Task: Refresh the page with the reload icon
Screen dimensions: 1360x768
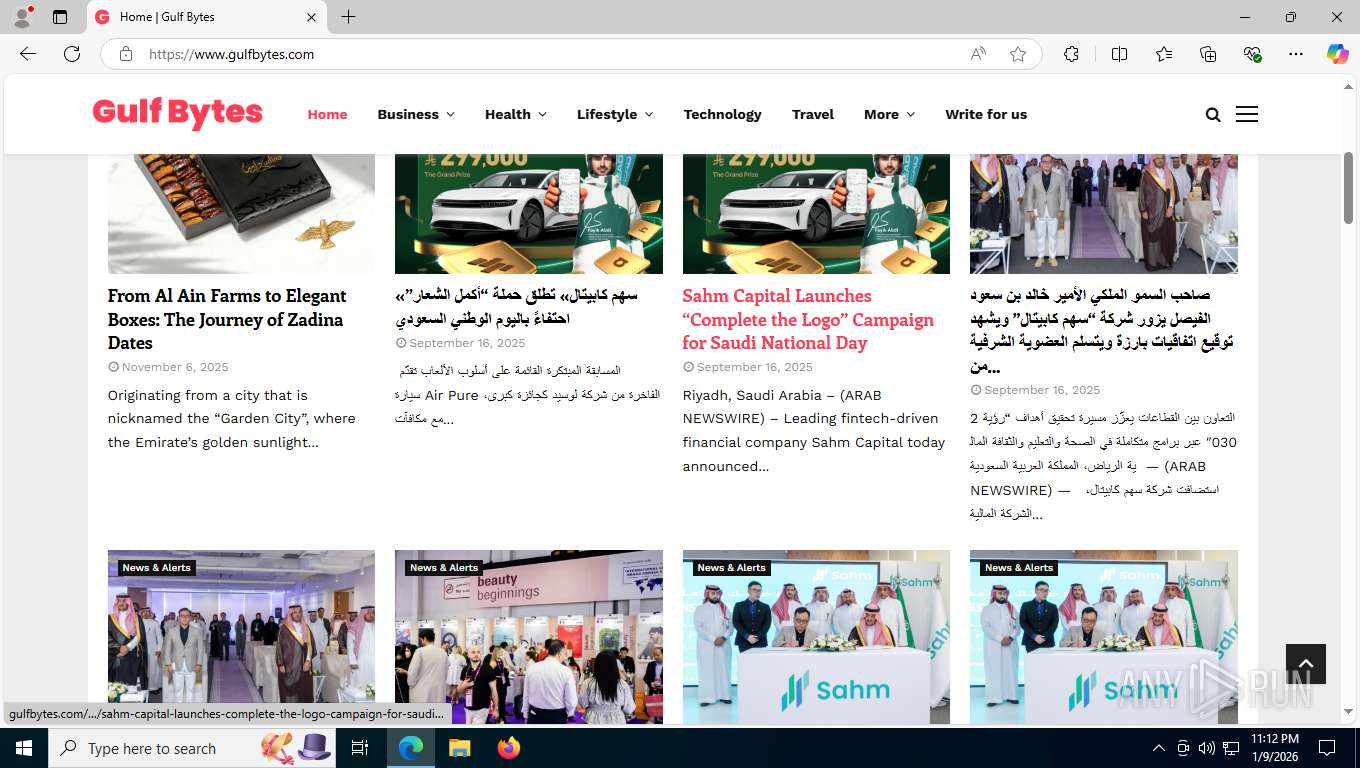Action: pyautogui.click(x=72, y=54)
